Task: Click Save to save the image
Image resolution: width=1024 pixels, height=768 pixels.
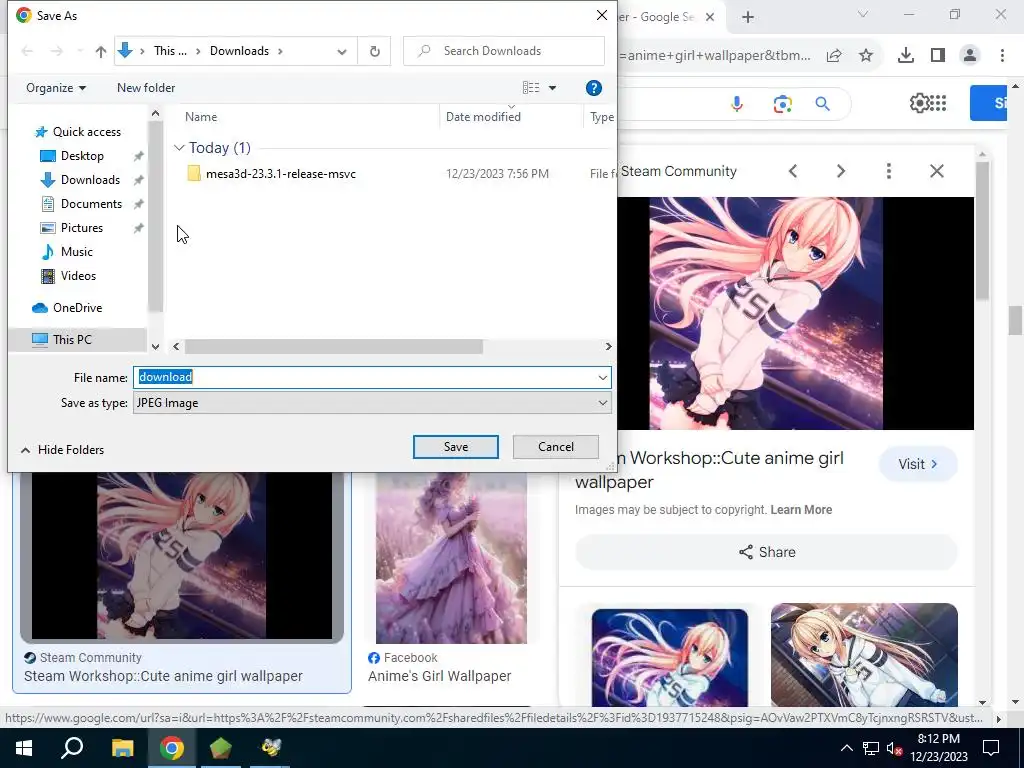Action: [x=456, y=447]
